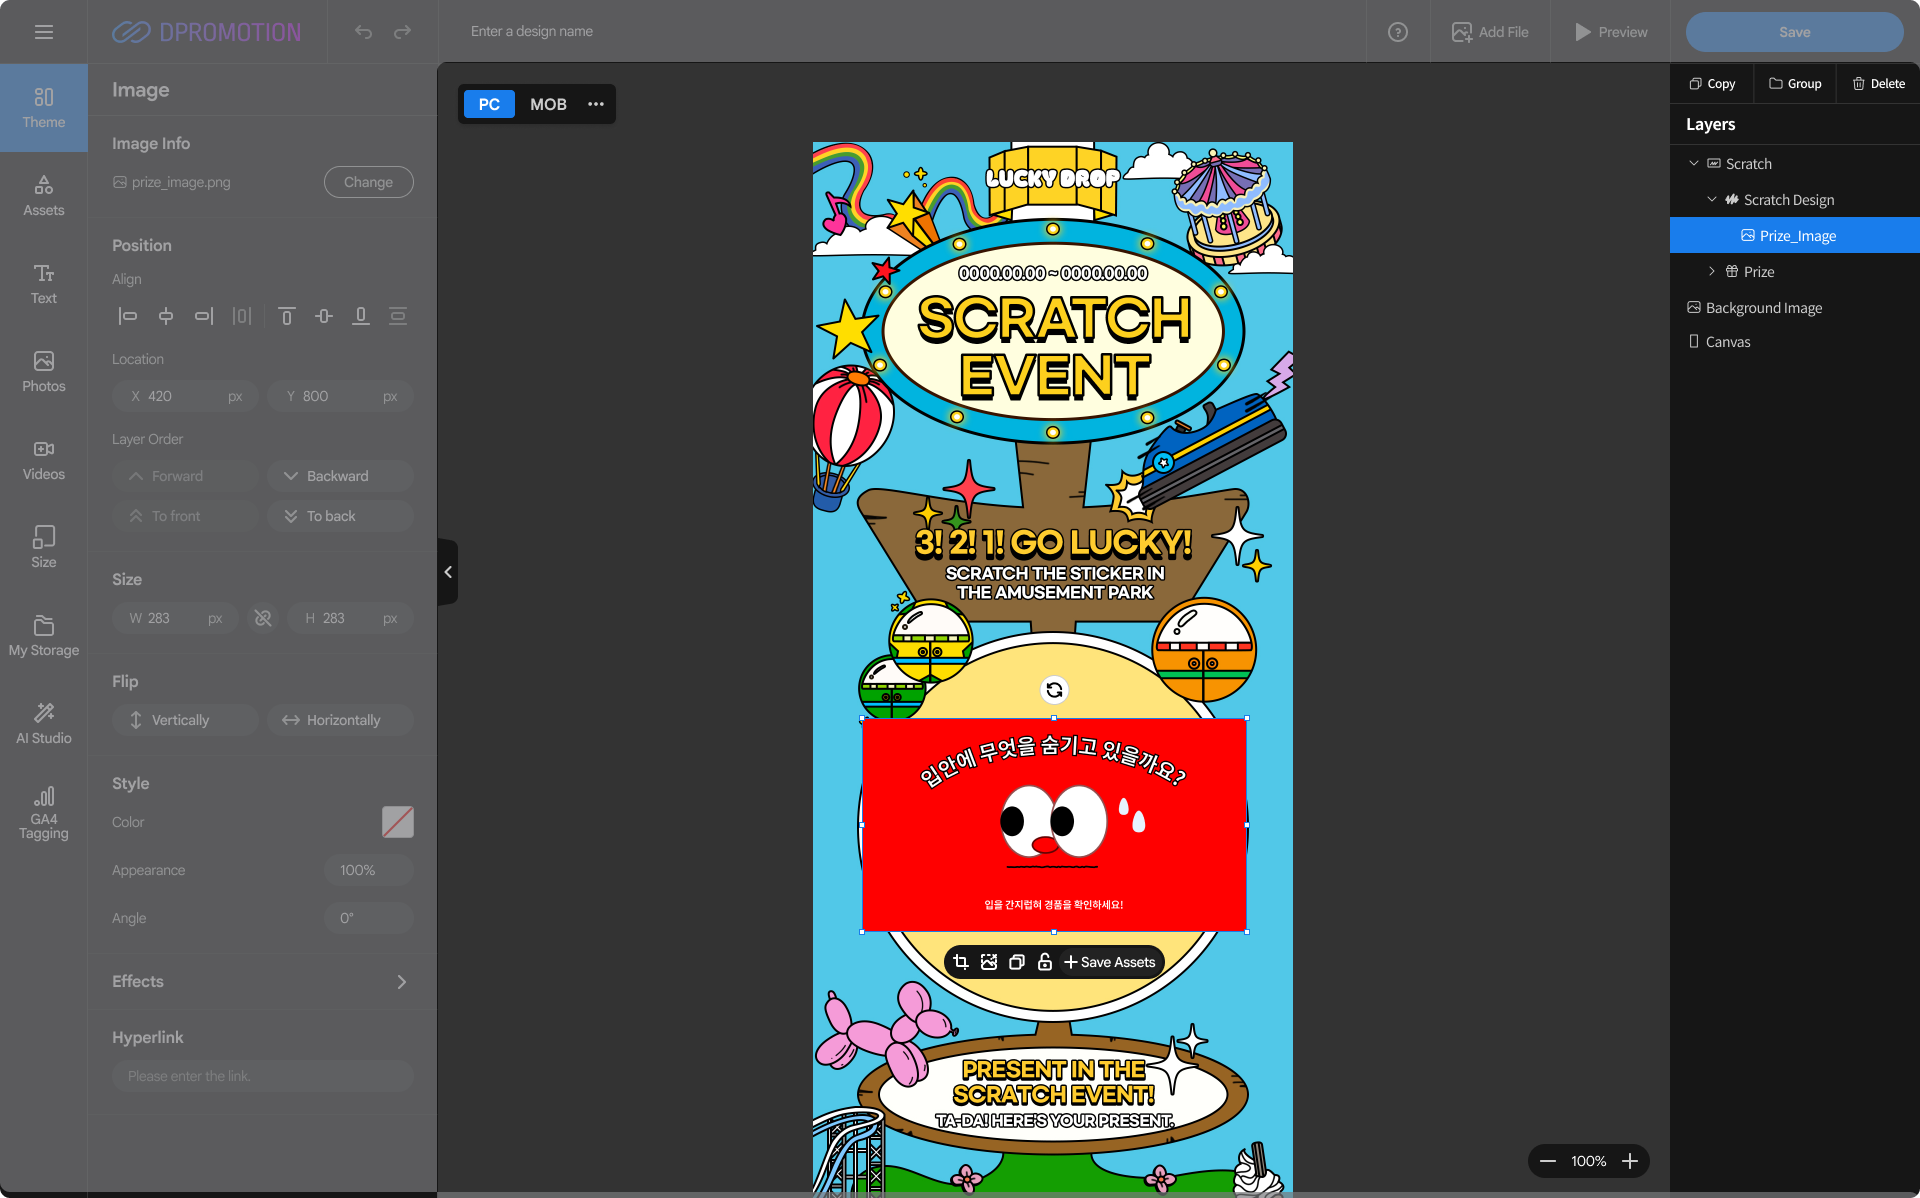
Task: Click the rotate handle above selected image
Action: [1054, 690]
